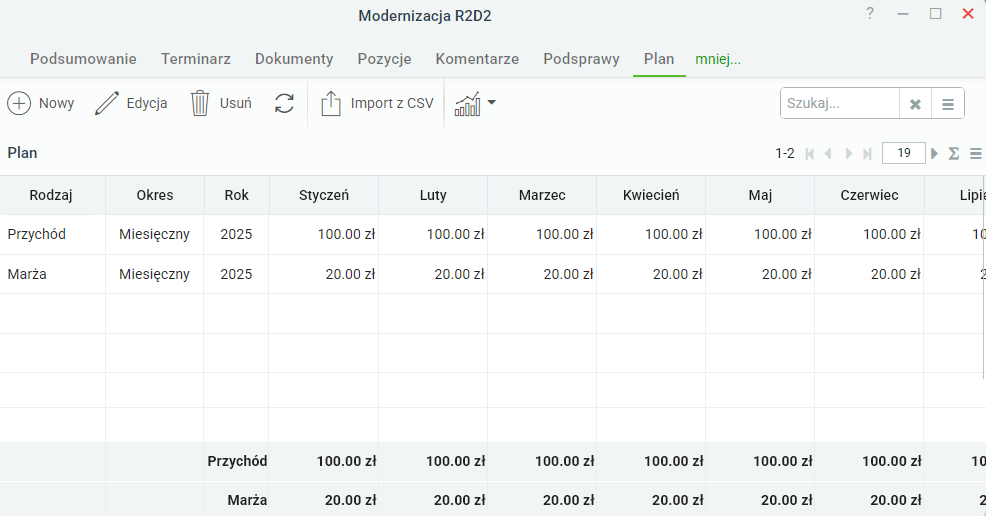Viewport: 986px width, 516px height.
Task: Click the mniej... link
Action: (x=717, y=60)
